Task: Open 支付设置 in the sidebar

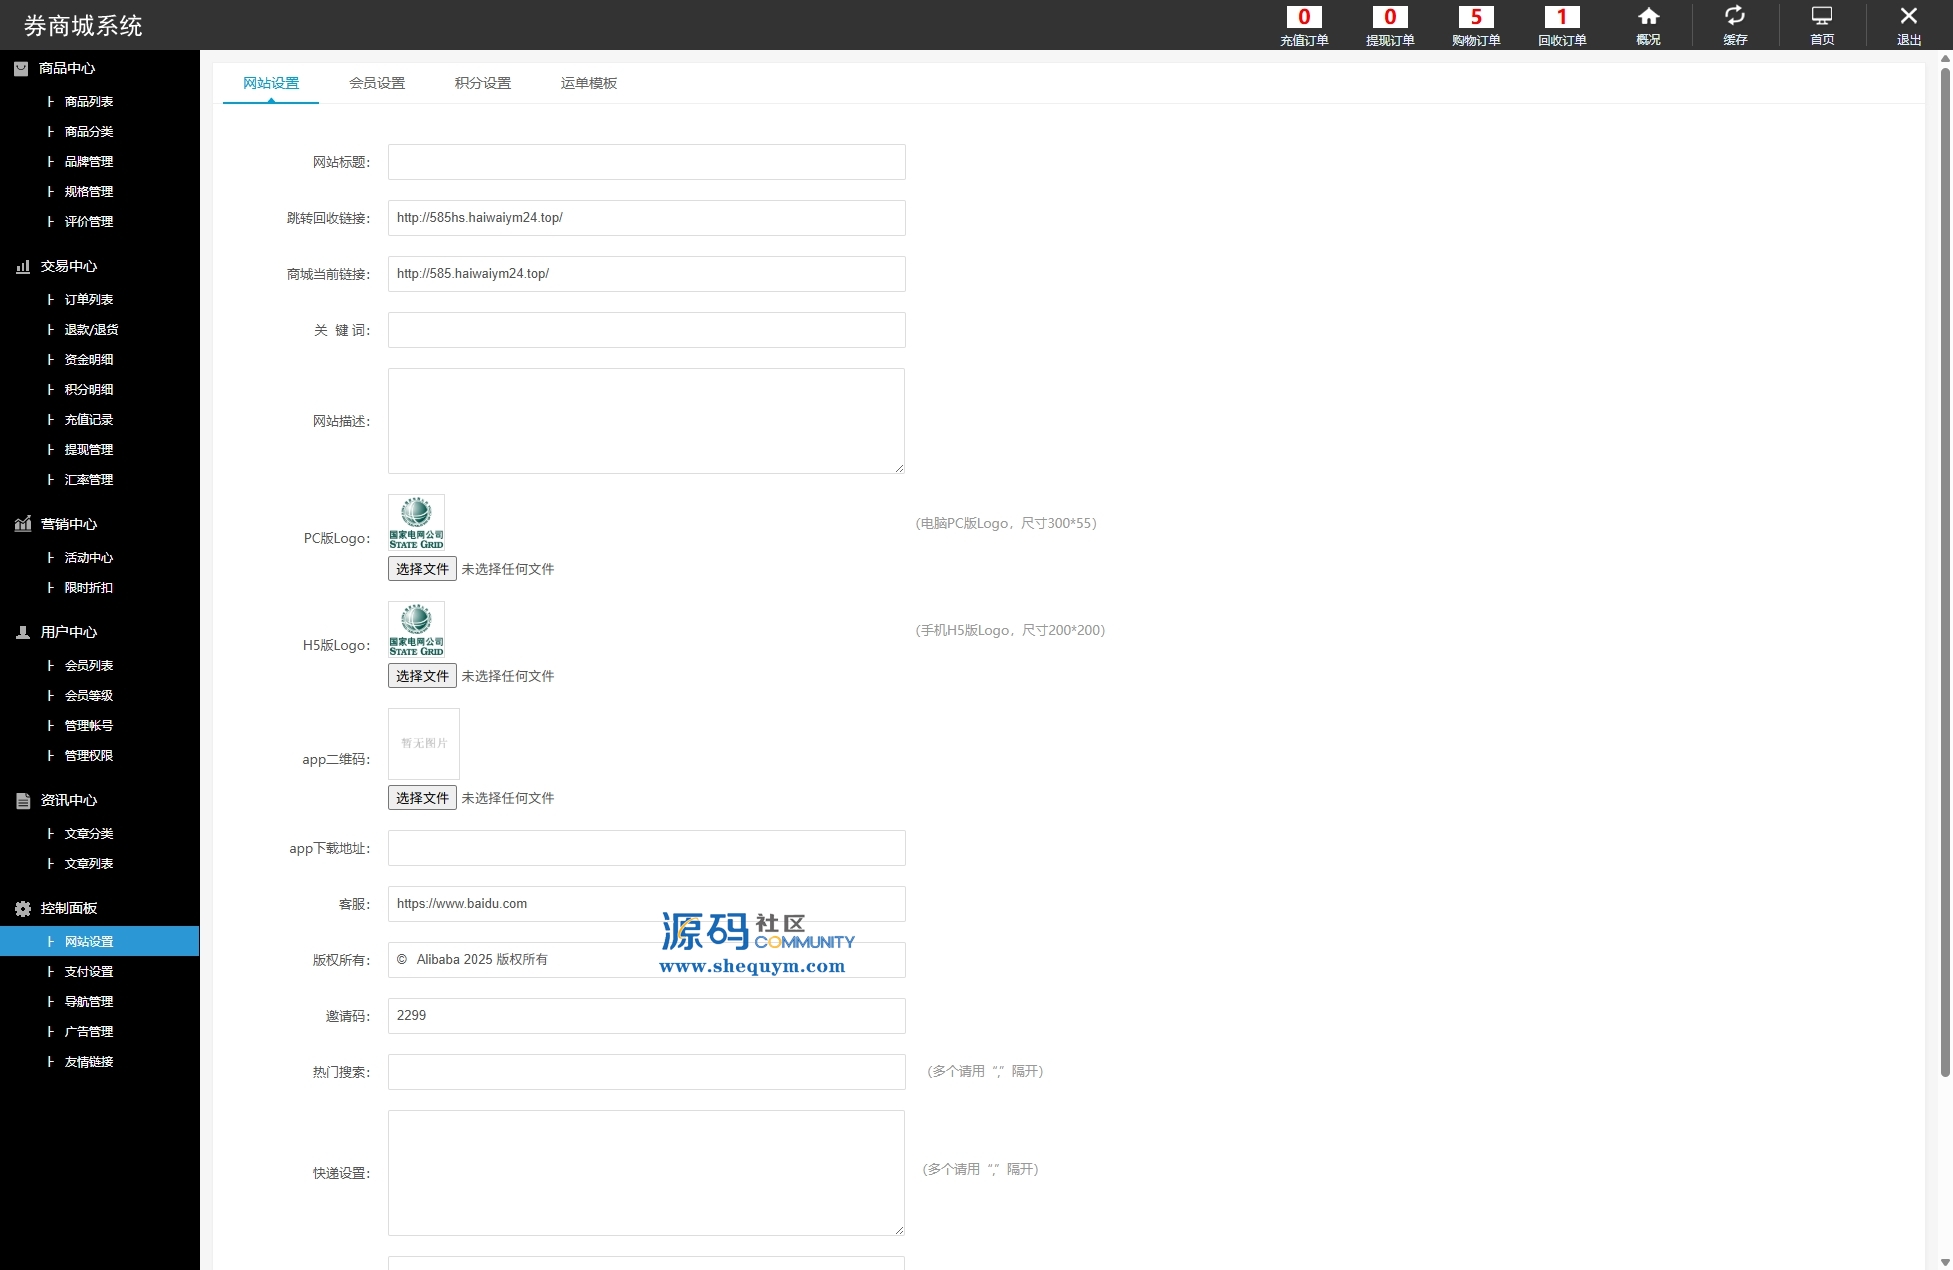Action: coord(89,971)
